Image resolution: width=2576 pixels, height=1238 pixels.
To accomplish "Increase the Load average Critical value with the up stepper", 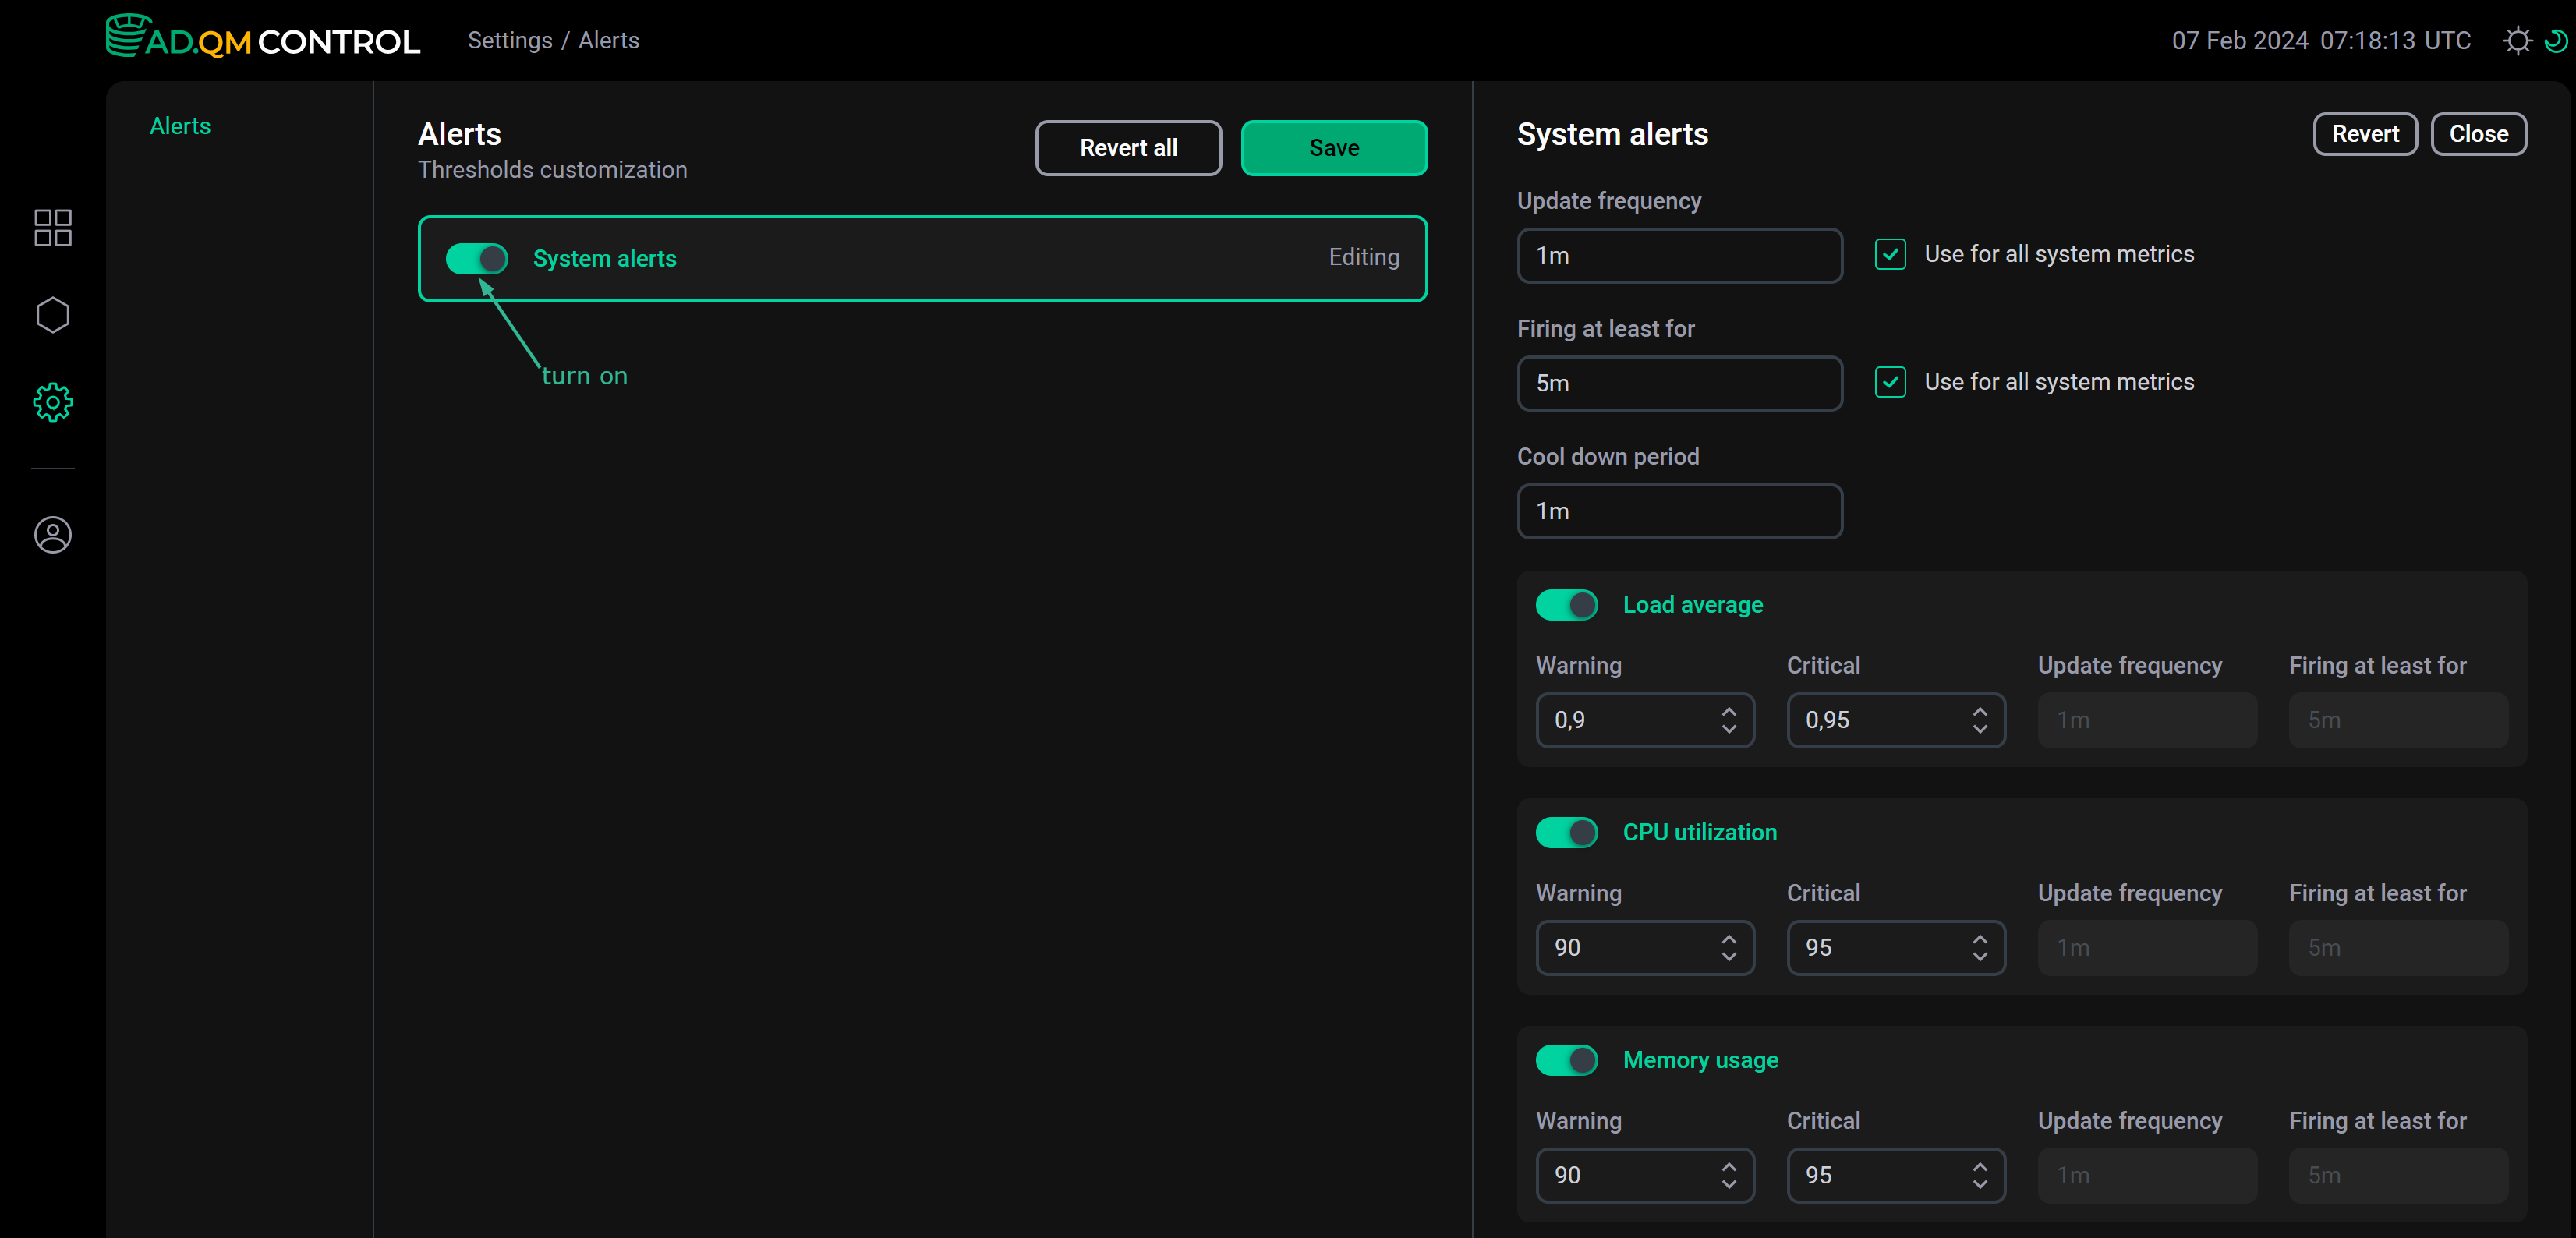I will [1981, 711].
